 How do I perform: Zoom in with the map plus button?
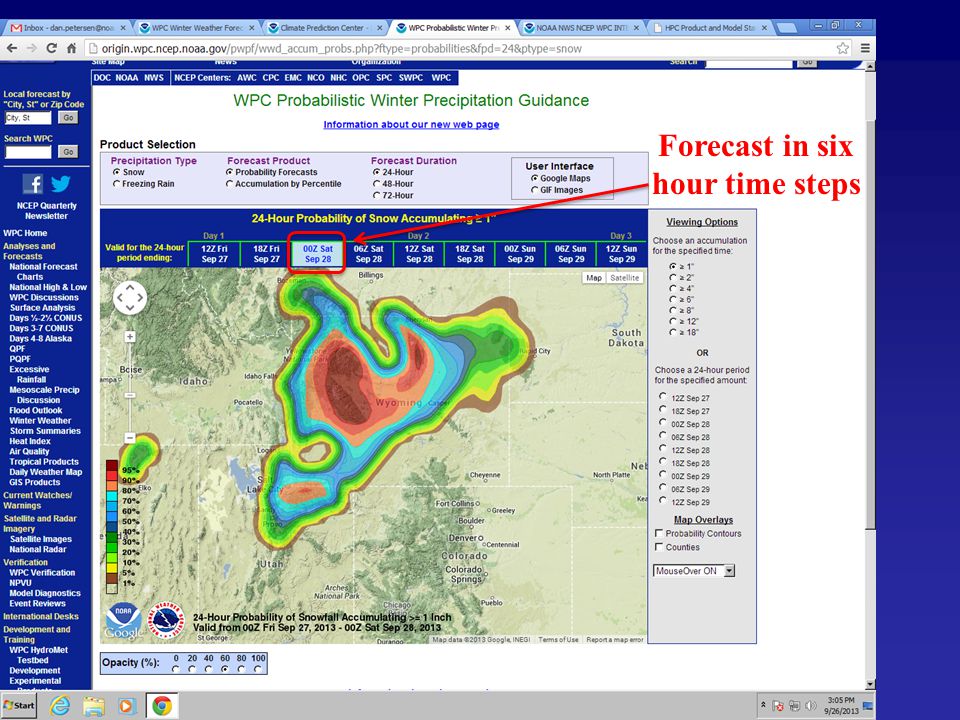[130, 336]
